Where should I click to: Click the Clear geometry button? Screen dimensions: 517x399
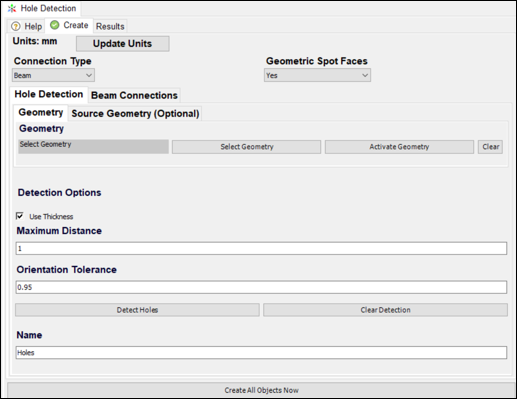pos(490,147)
